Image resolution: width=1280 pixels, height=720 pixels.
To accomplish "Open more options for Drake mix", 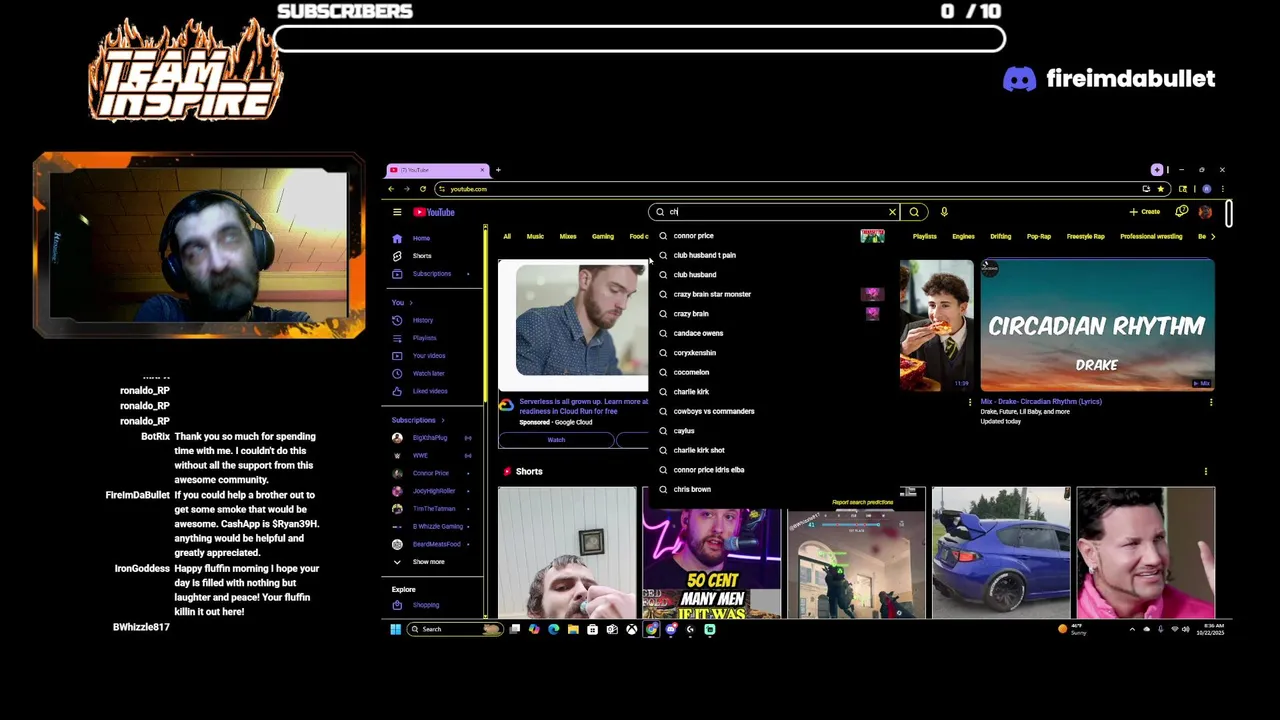I will pyautogui.click(x=1211, y=402).
